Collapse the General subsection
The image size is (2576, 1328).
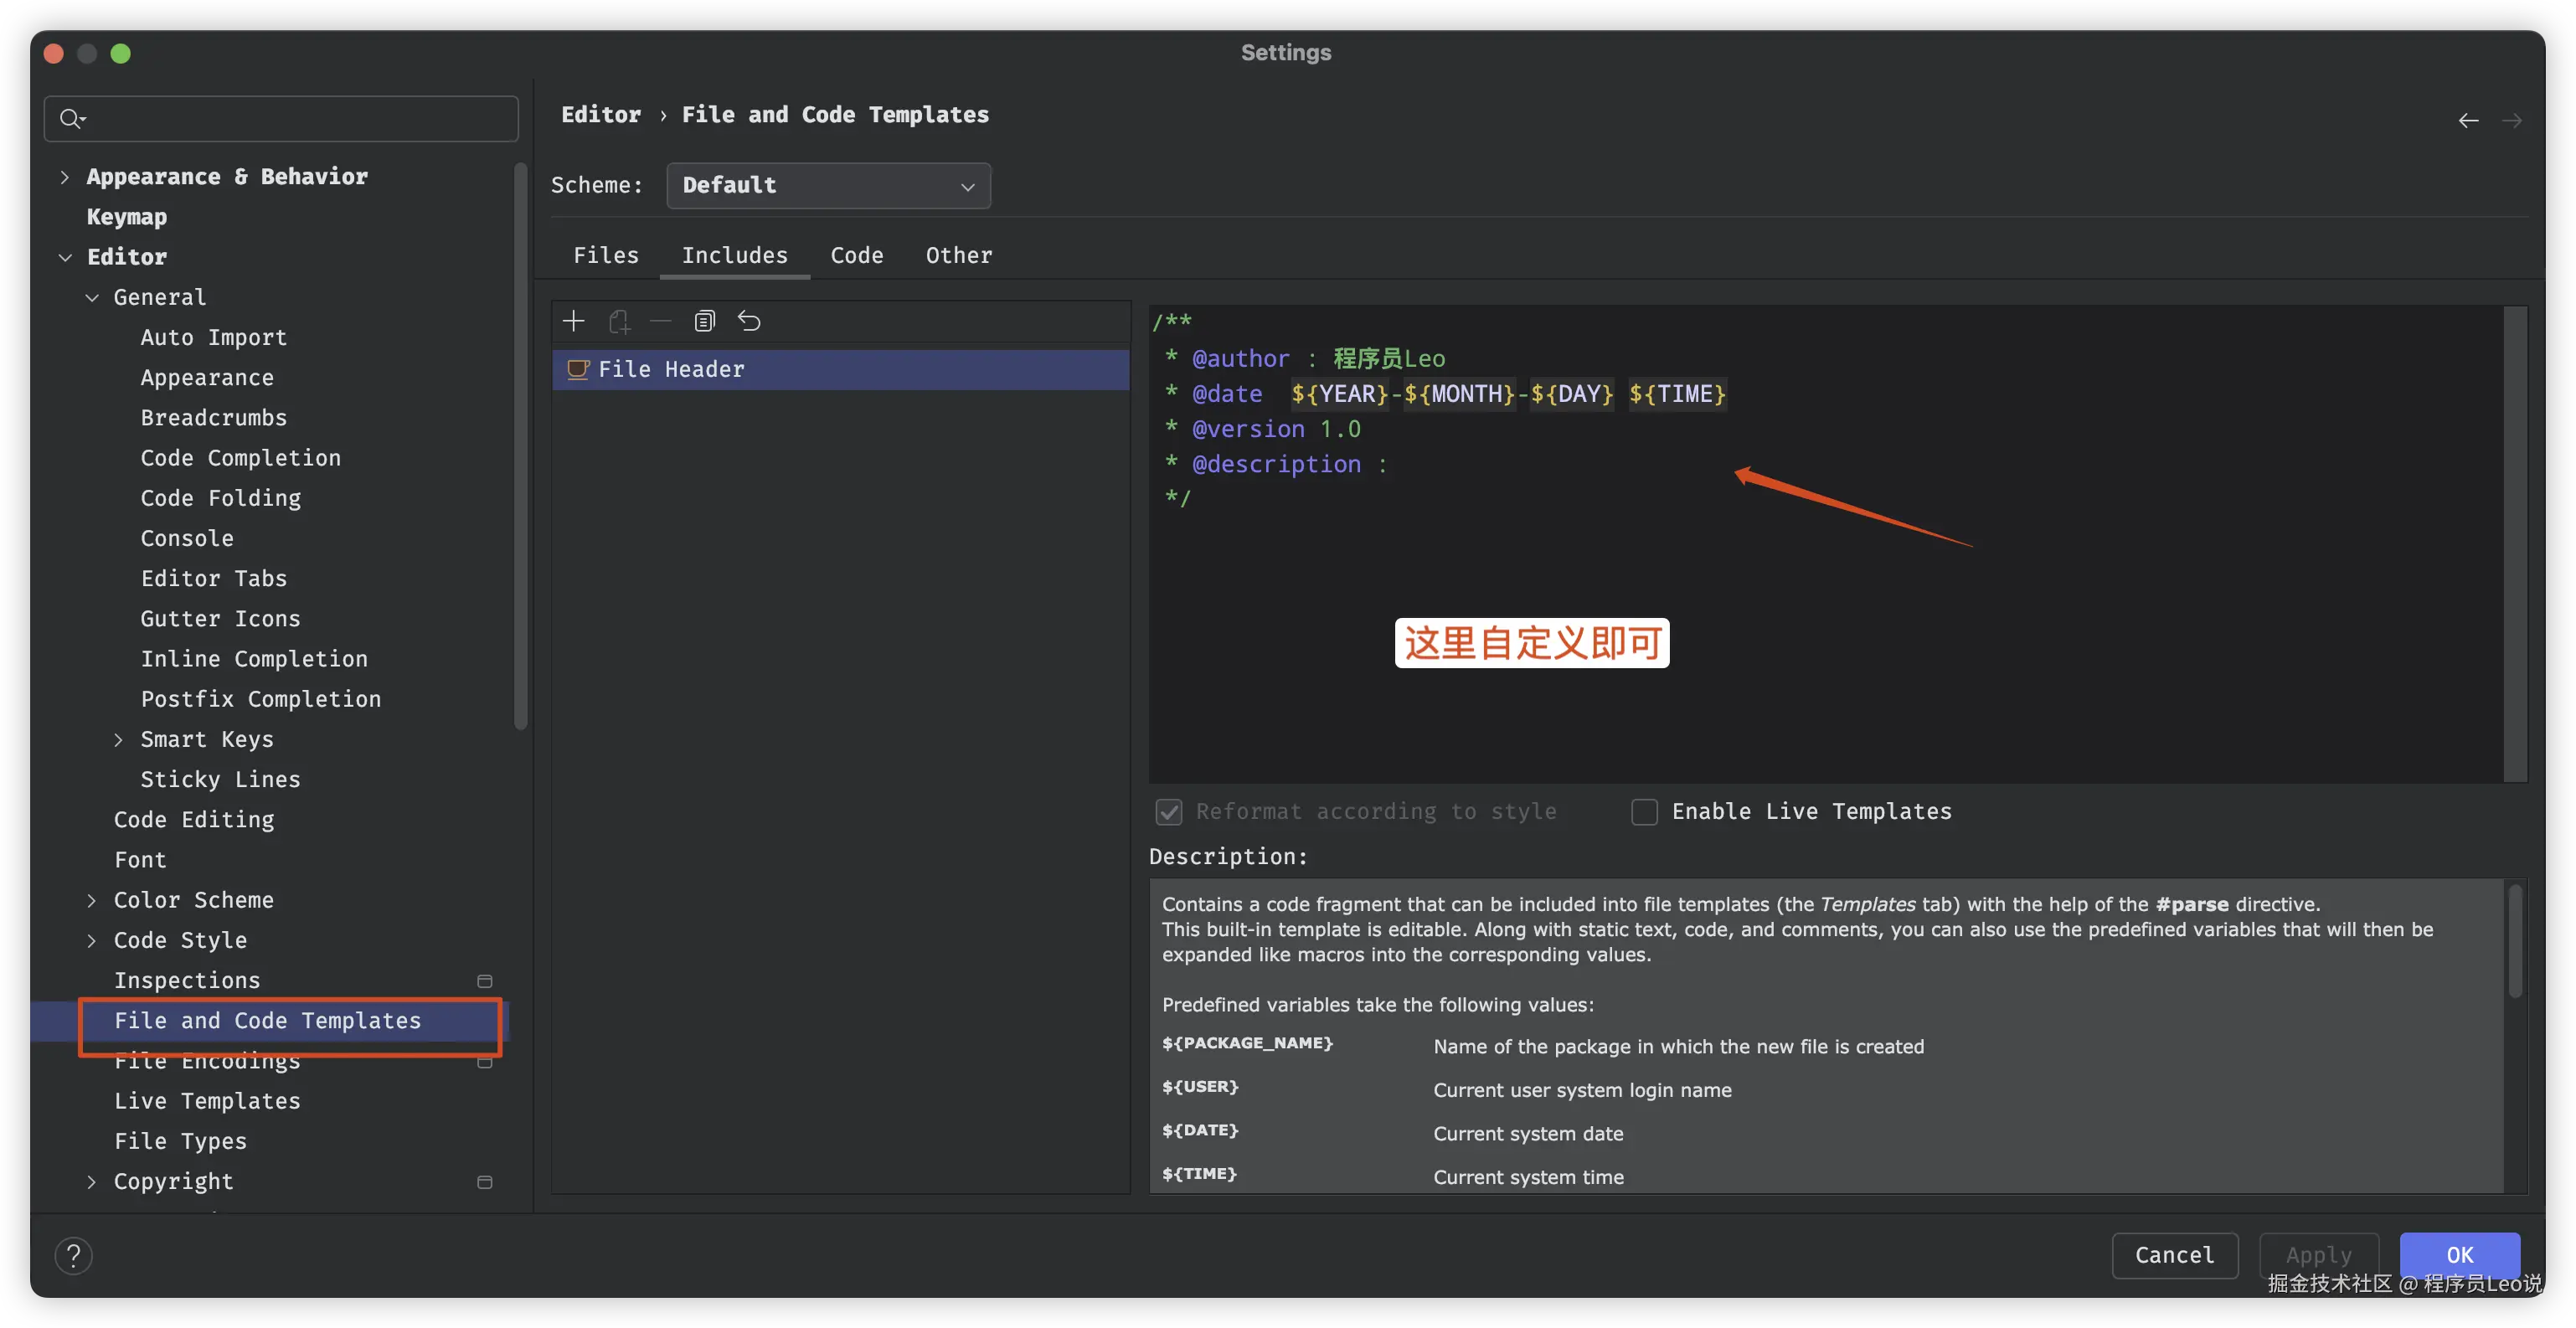[92, 298]
